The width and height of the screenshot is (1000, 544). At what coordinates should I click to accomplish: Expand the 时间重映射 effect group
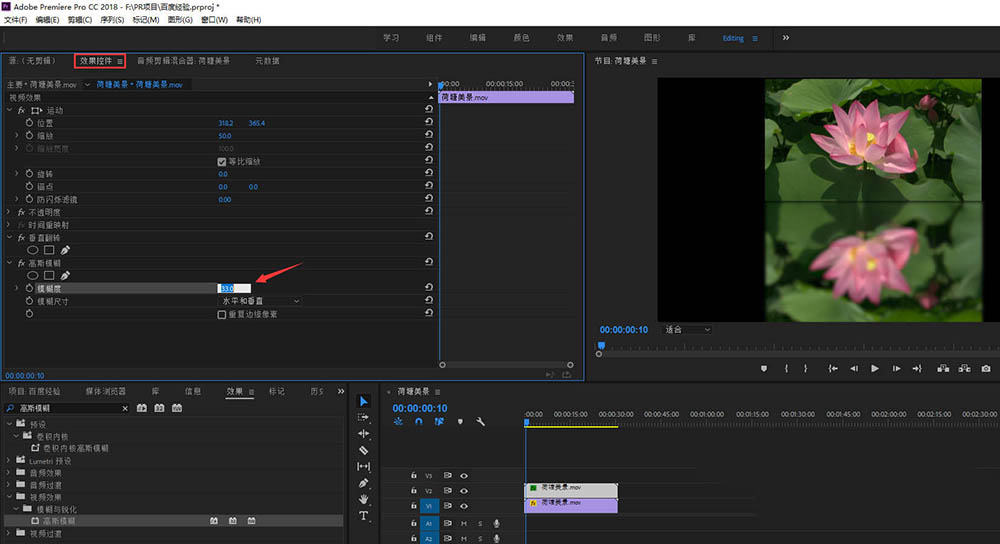point(10,224)
